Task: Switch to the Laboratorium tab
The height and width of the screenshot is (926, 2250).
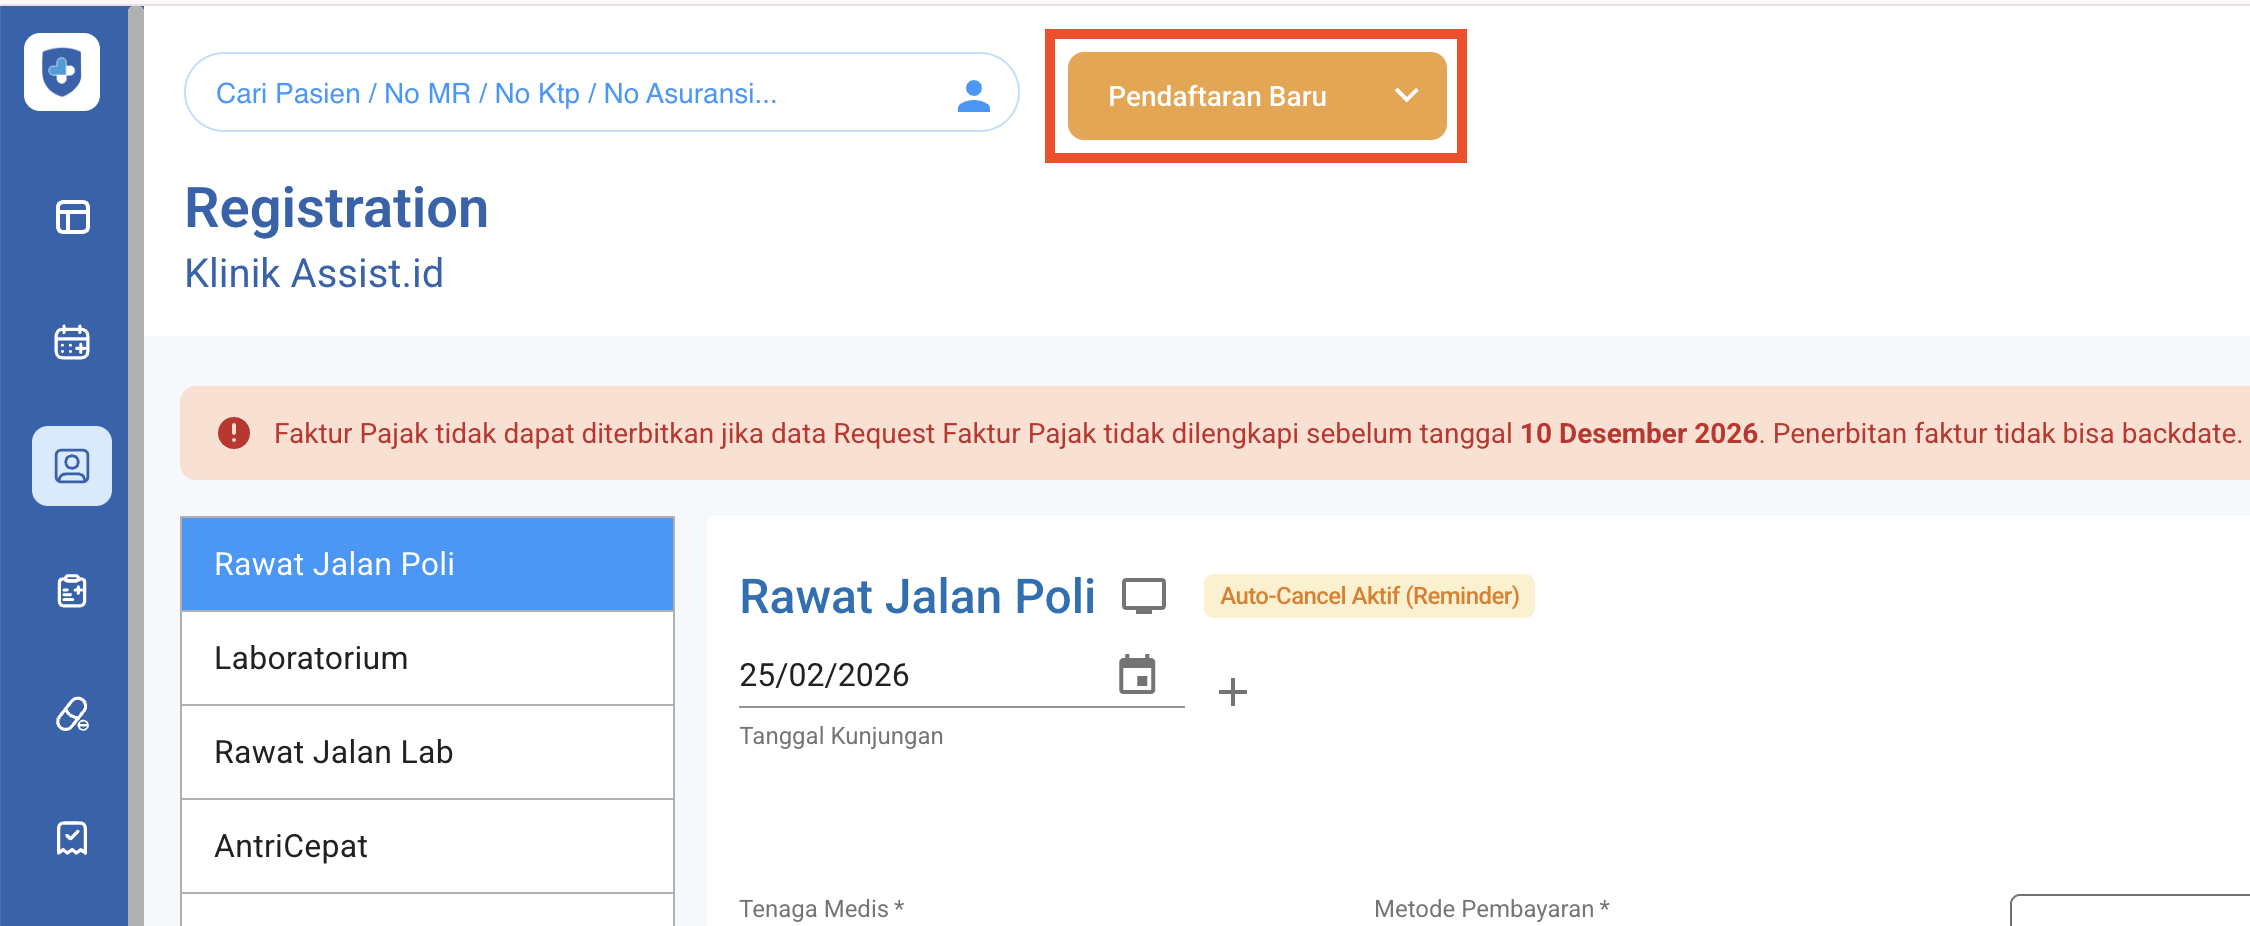Action: (x=427, y=658)
